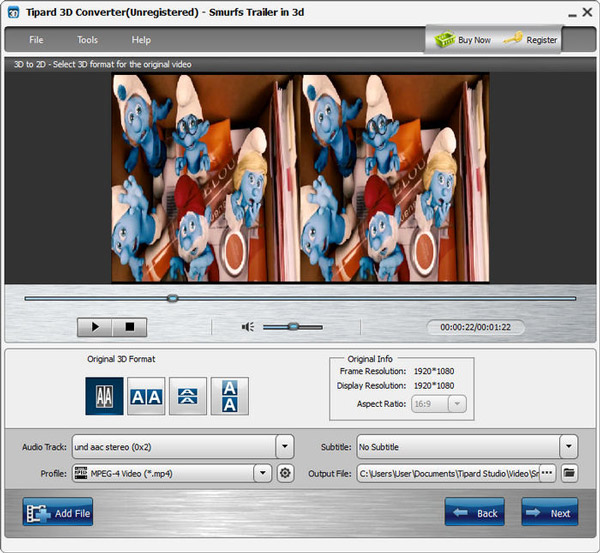This screenshot has width=600, height=553.
Task: Open the Profile format dropdown
Action: click(263, 473)
